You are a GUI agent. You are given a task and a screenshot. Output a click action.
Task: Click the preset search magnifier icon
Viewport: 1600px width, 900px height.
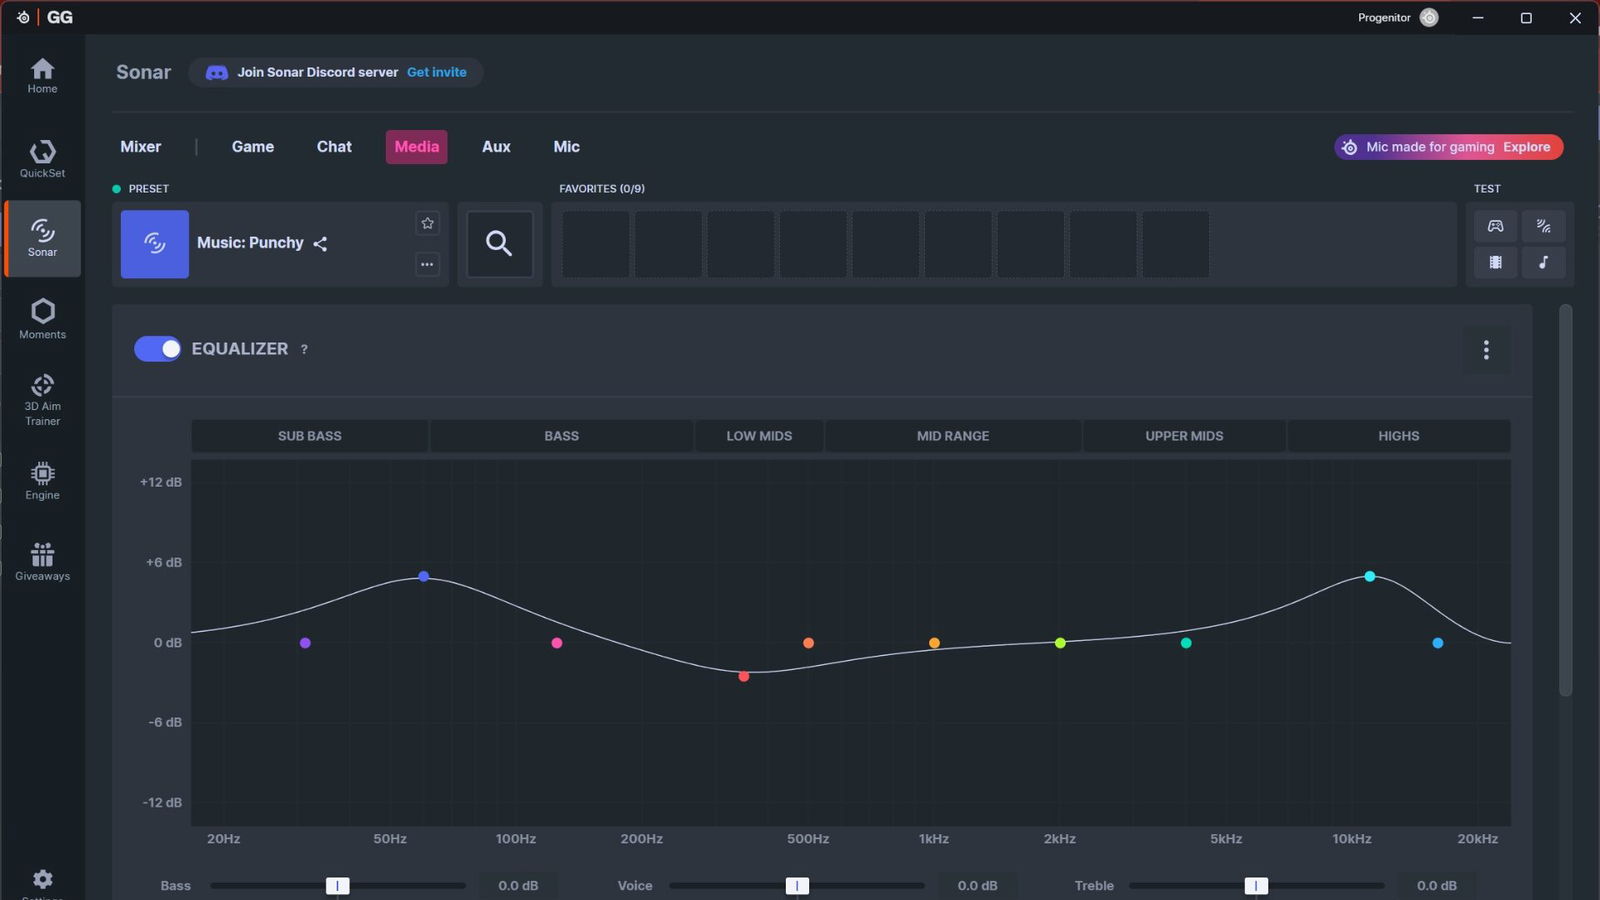[x=499, y=244]
